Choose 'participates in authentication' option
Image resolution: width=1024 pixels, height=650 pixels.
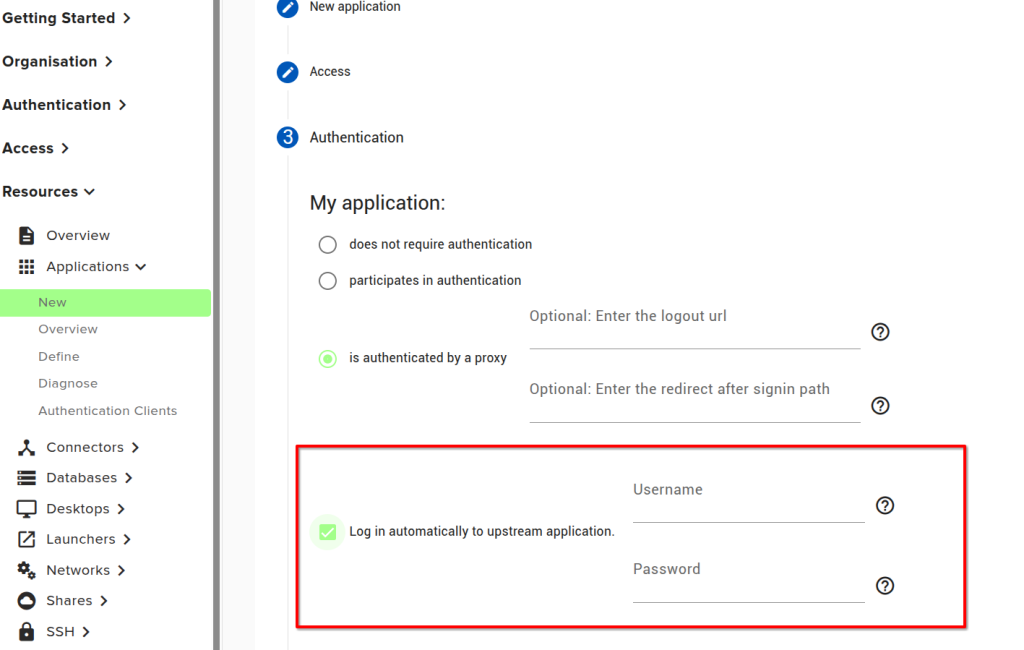point(327,281)
